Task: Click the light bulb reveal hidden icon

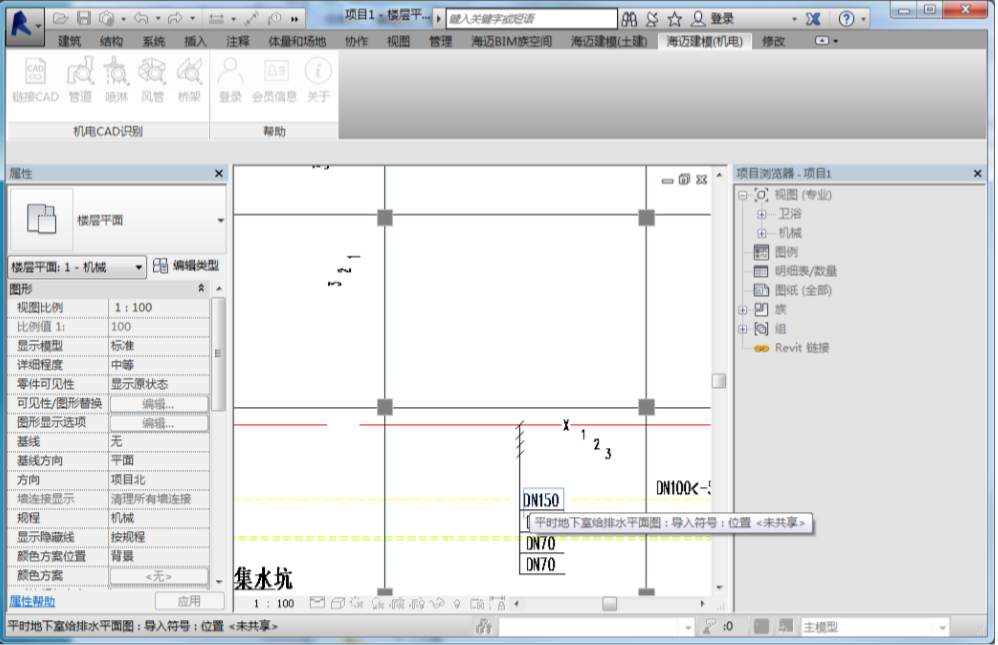Action: tap(457, 604)
